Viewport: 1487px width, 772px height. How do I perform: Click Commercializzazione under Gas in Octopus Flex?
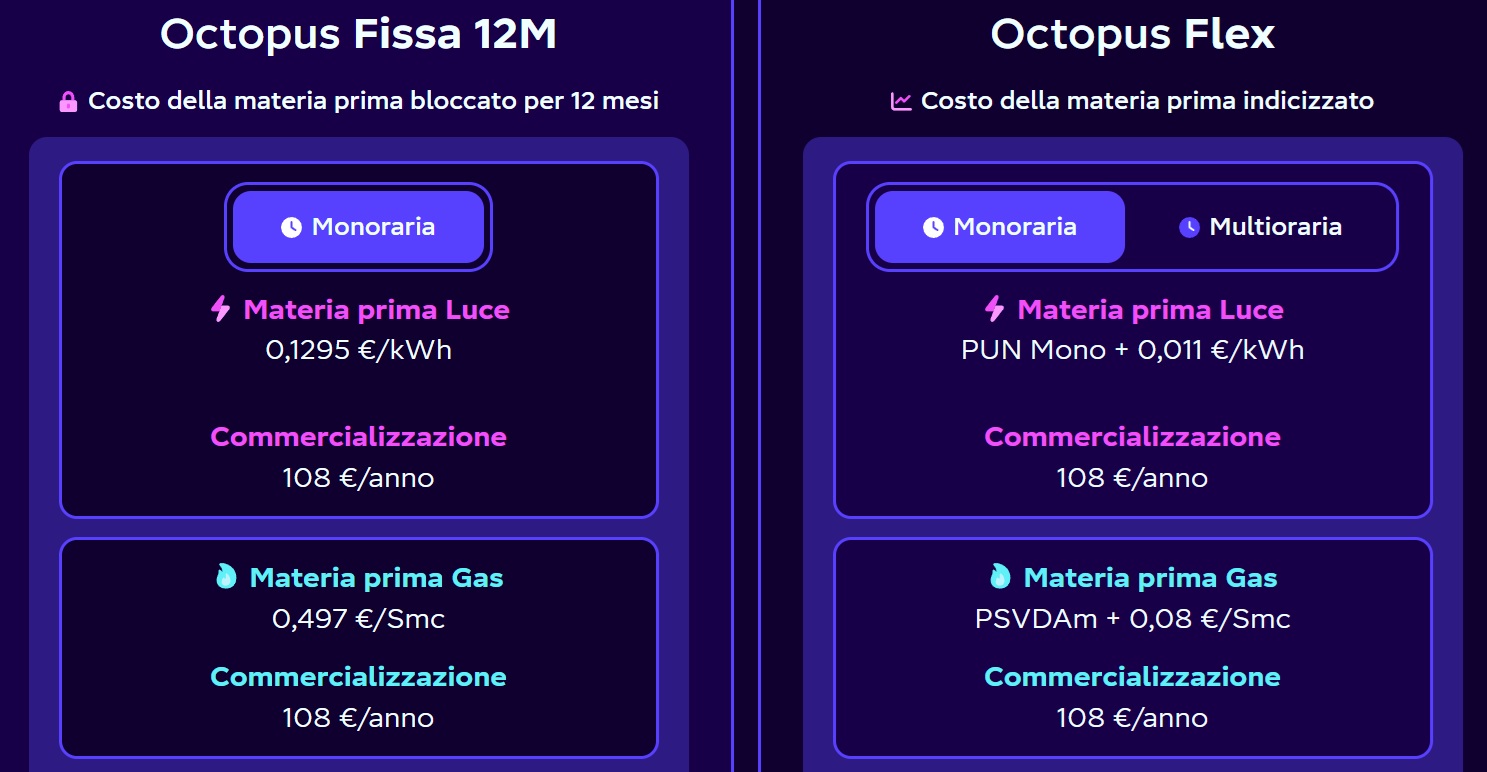point(1132,677)
